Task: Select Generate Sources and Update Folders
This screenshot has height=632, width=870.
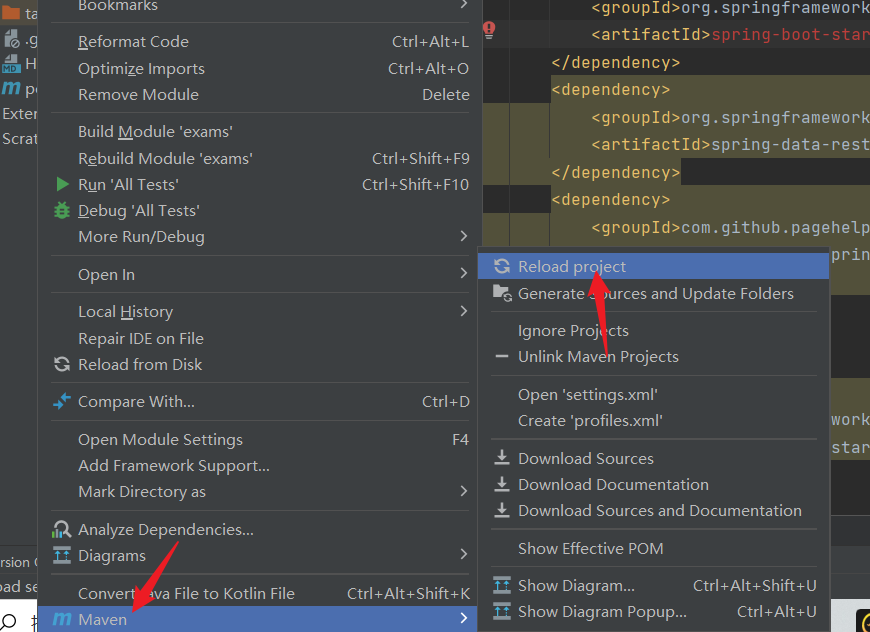Action: [654, 294]
